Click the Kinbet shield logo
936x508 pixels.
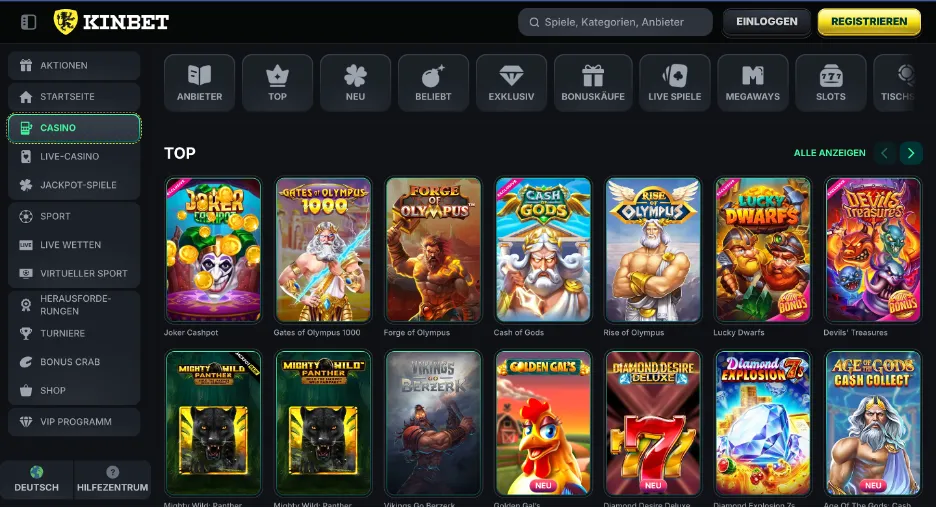[x=66, y=21]
